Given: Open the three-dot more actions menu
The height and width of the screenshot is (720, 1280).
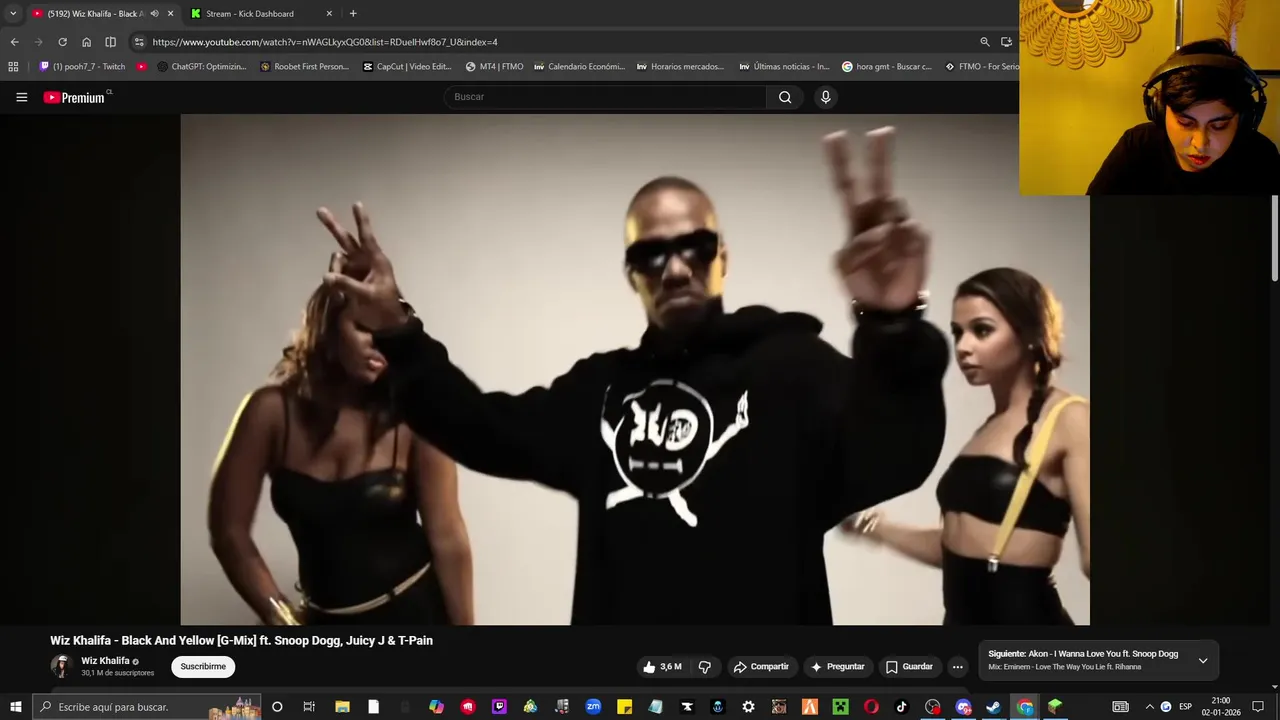Looking at the screenshot, I should (957, 667).
